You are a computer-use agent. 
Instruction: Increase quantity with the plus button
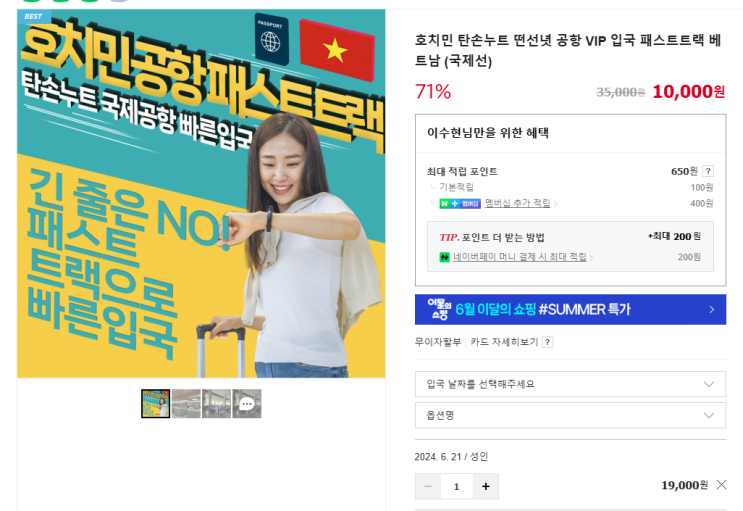485,486
